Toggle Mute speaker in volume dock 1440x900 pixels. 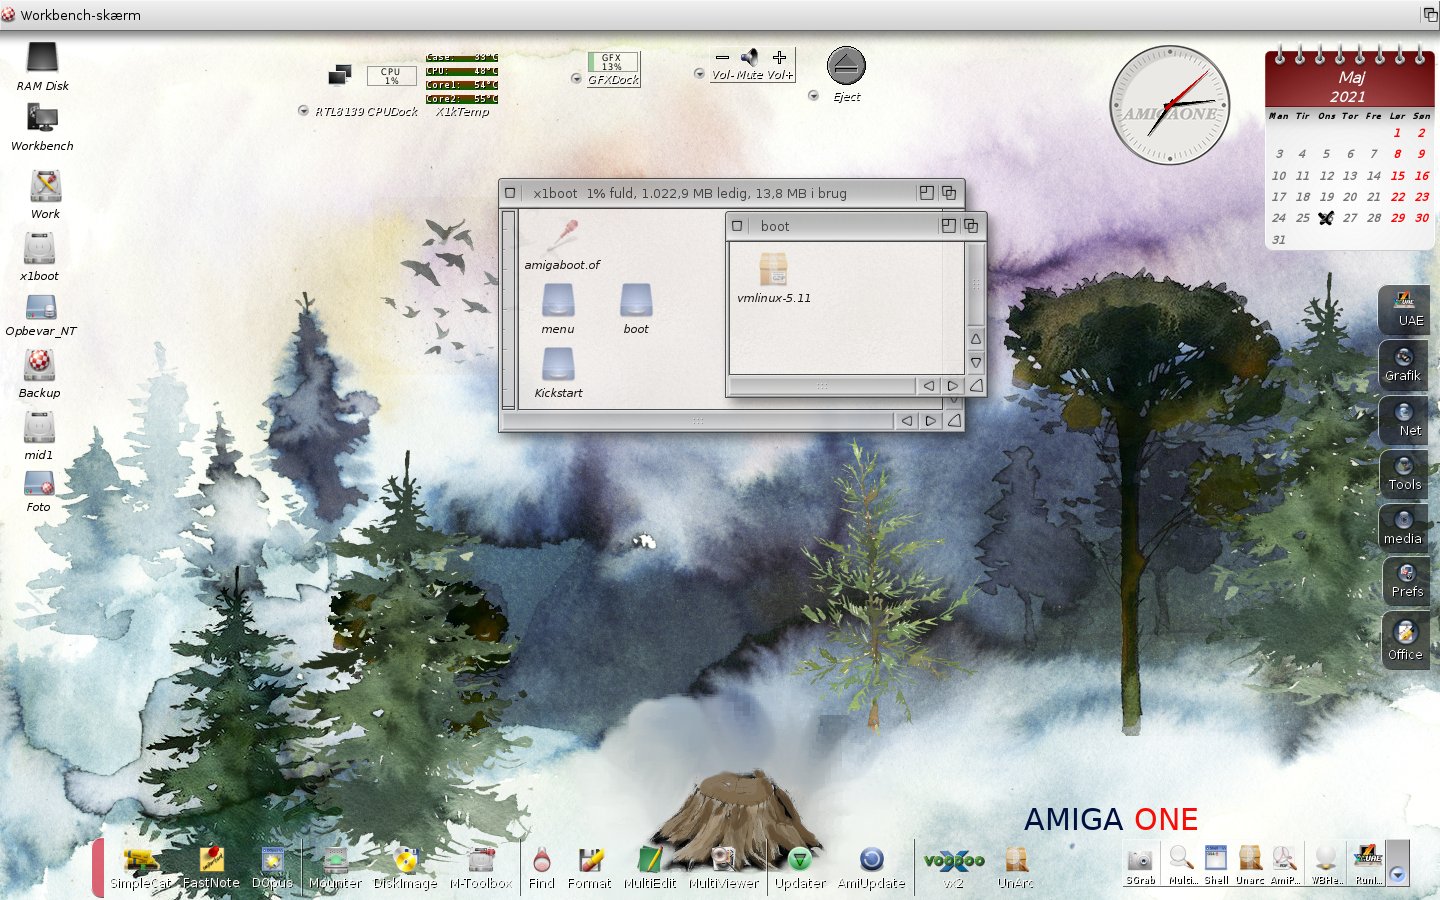[x=750, y=58]
